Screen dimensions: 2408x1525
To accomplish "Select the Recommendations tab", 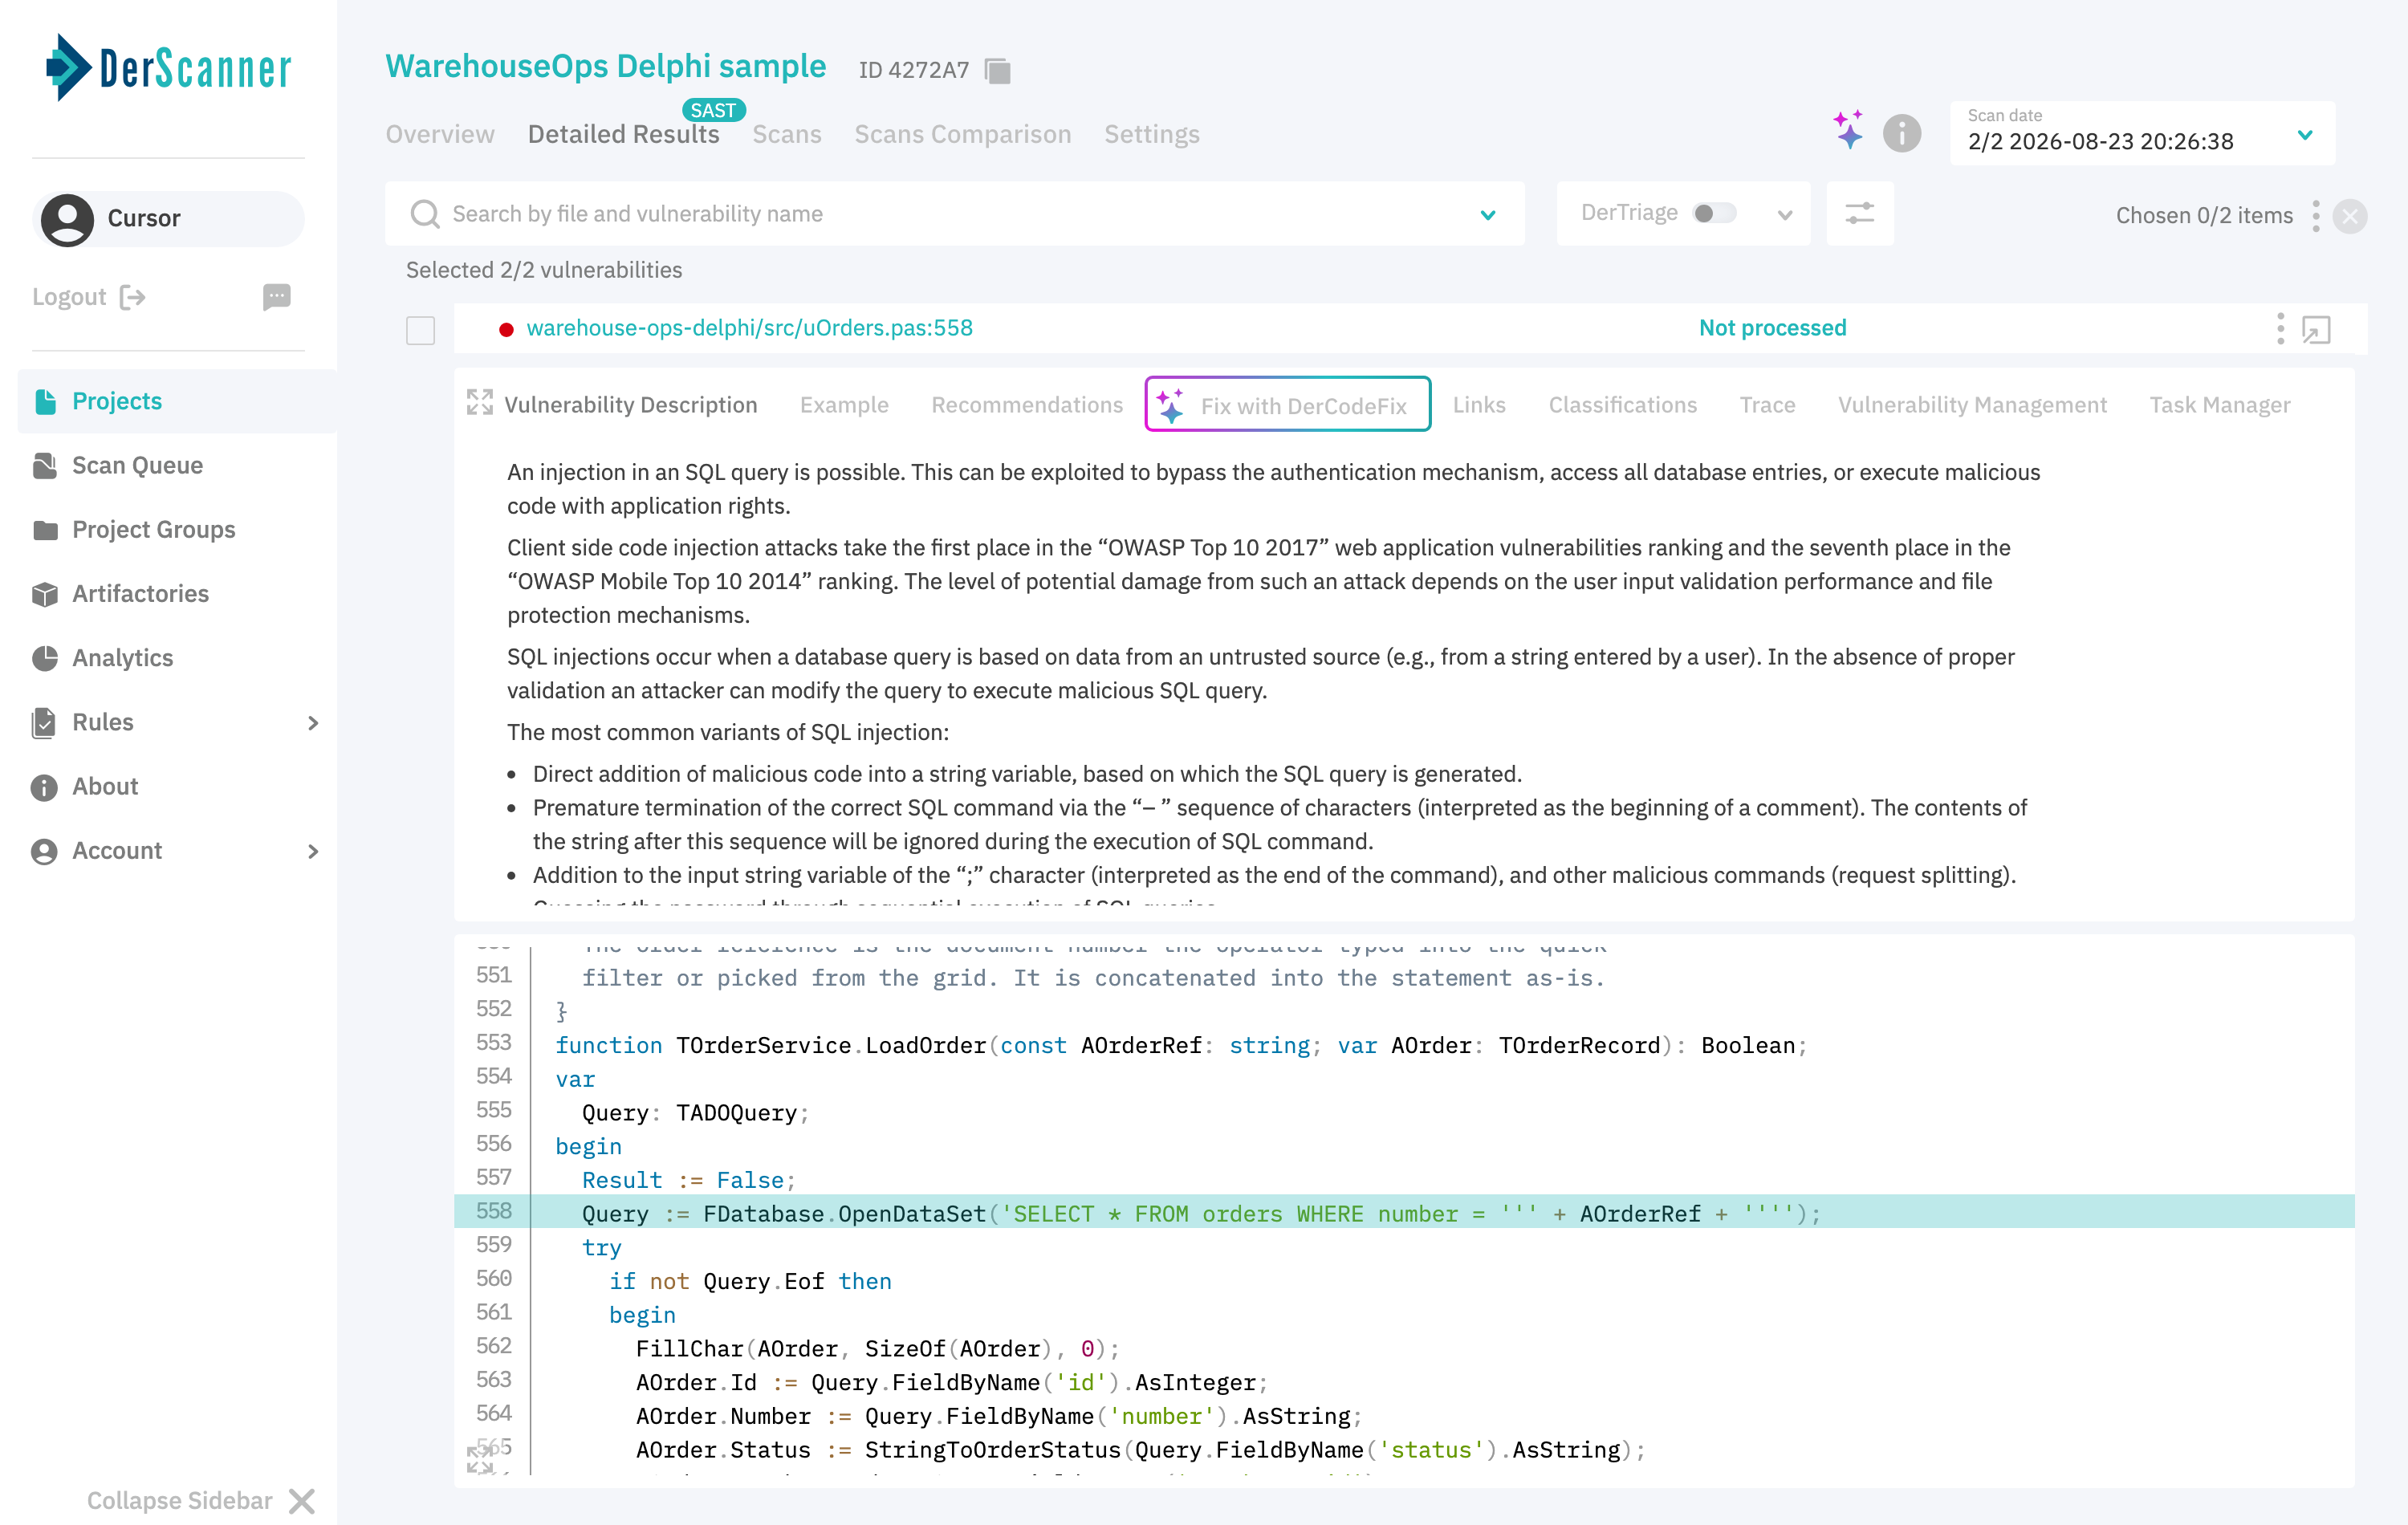I will [x=1027, y=404].
